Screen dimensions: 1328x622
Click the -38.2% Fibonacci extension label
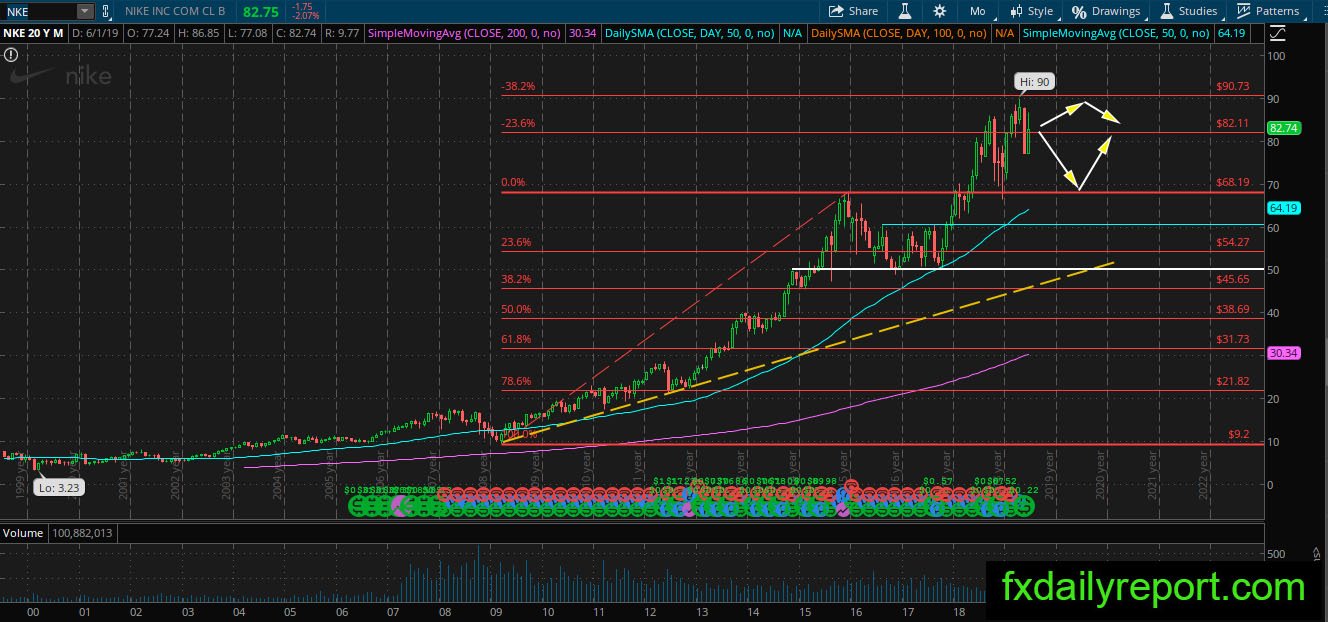pos(518,87)
